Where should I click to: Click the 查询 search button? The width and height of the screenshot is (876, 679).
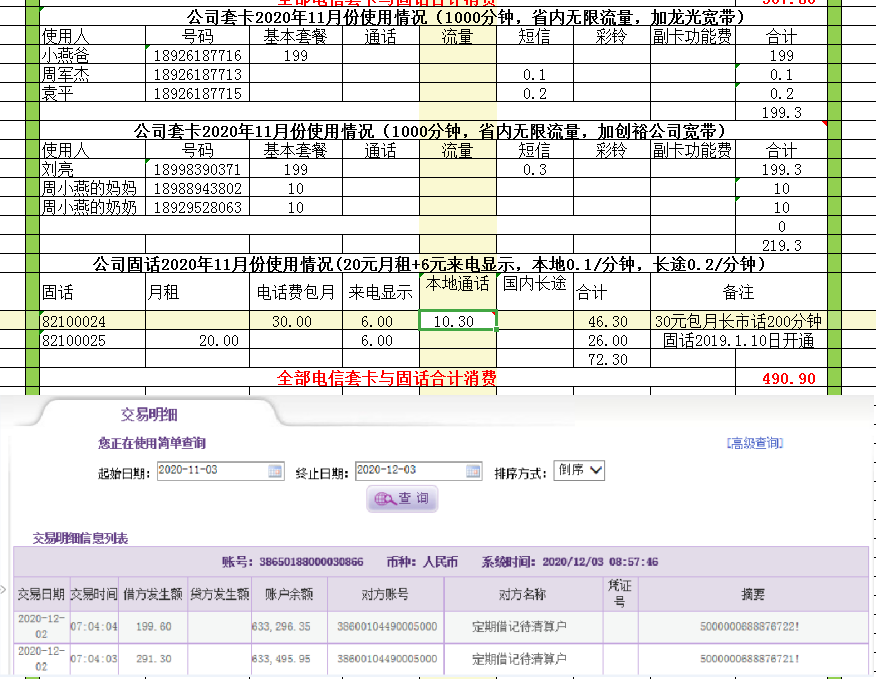(x=402, y=498)
